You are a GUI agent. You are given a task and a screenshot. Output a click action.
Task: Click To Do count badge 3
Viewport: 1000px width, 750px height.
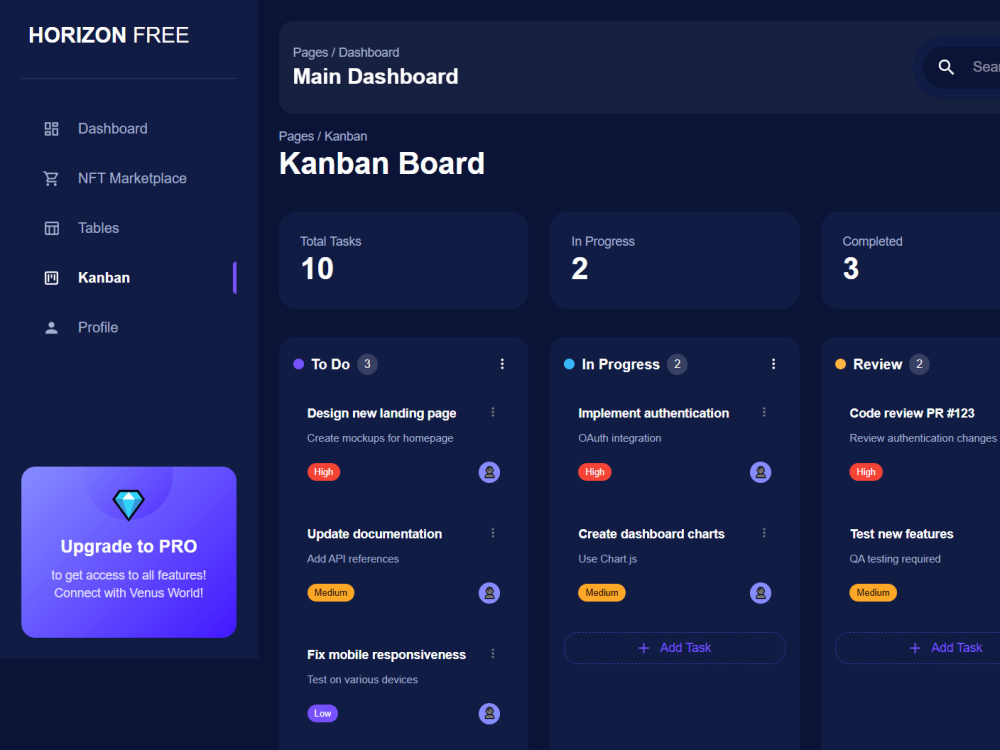pos(367,364)
